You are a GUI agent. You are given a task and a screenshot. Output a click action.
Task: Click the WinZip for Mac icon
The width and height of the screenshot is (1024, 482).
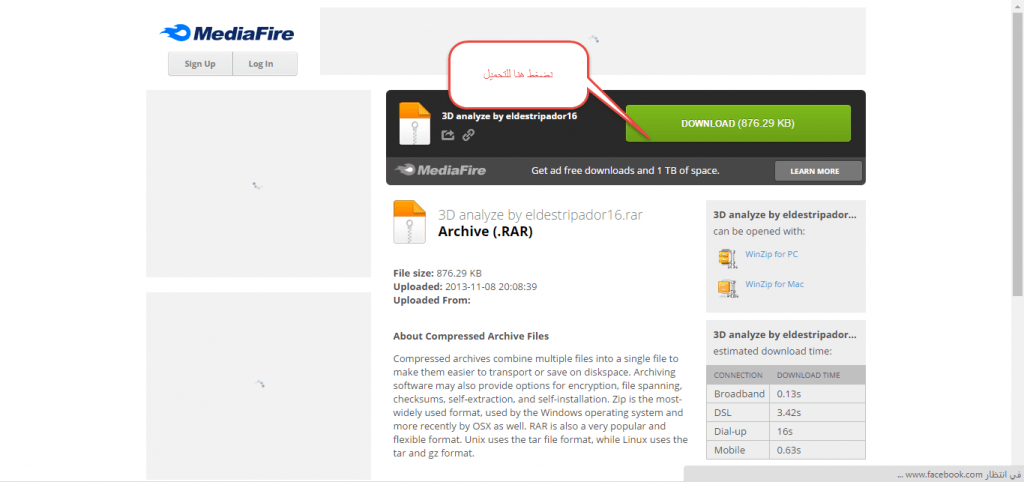pyautogui.click(x=728, y=288)
